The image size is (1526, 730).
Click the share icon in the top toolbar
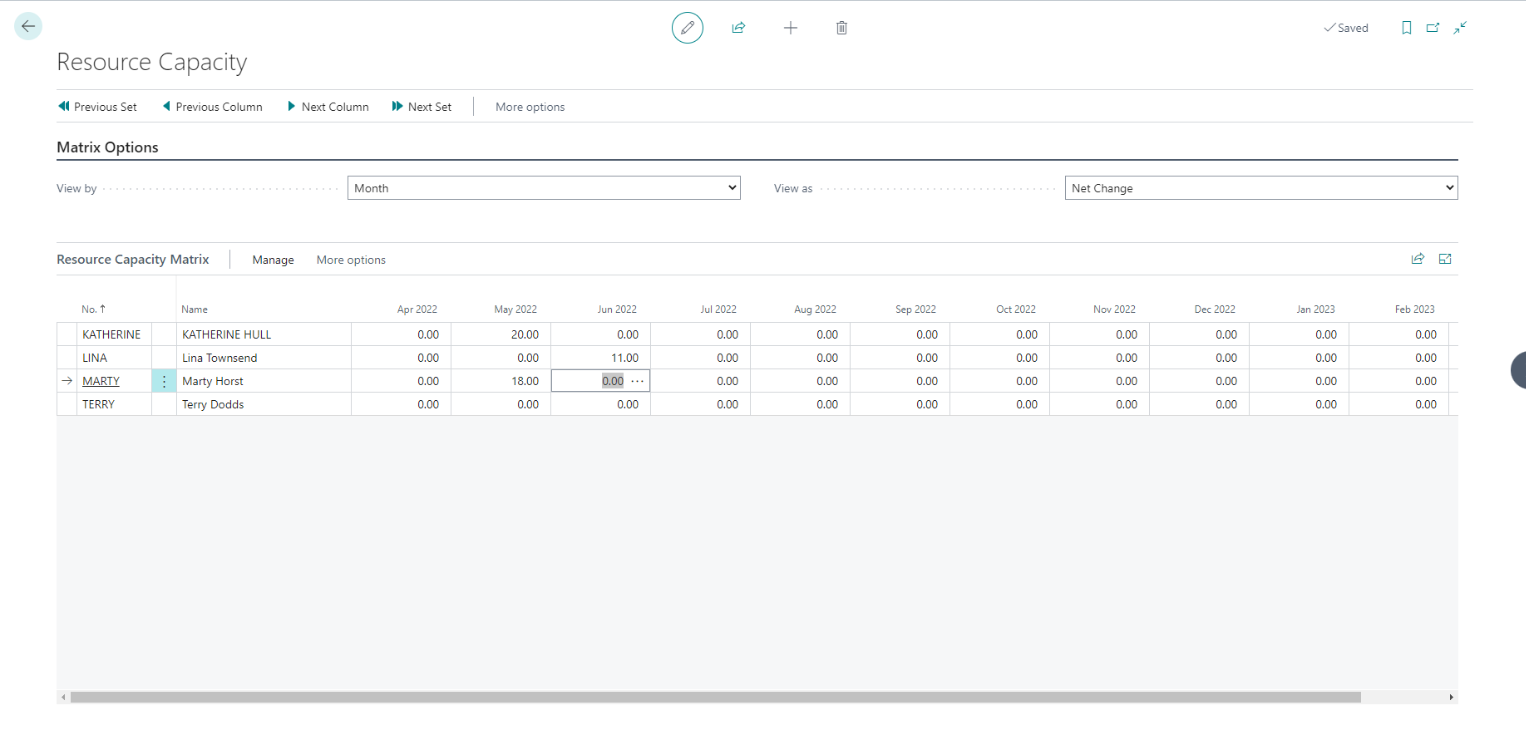tap(739, 28)
